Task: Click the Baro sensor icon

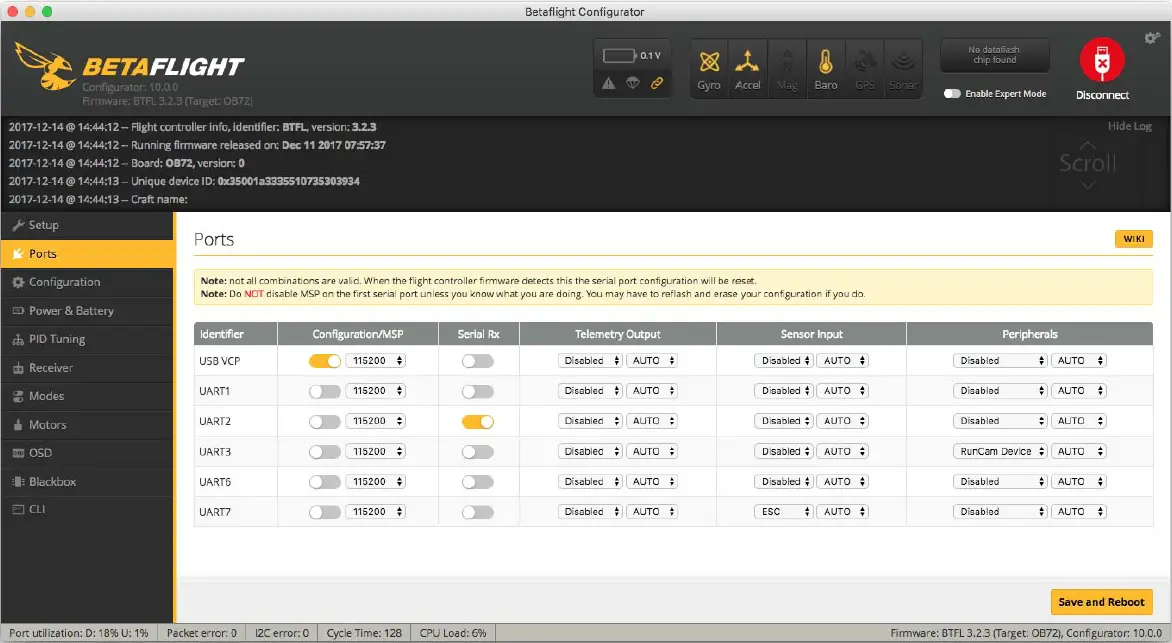Action: (x=825, y=61)
